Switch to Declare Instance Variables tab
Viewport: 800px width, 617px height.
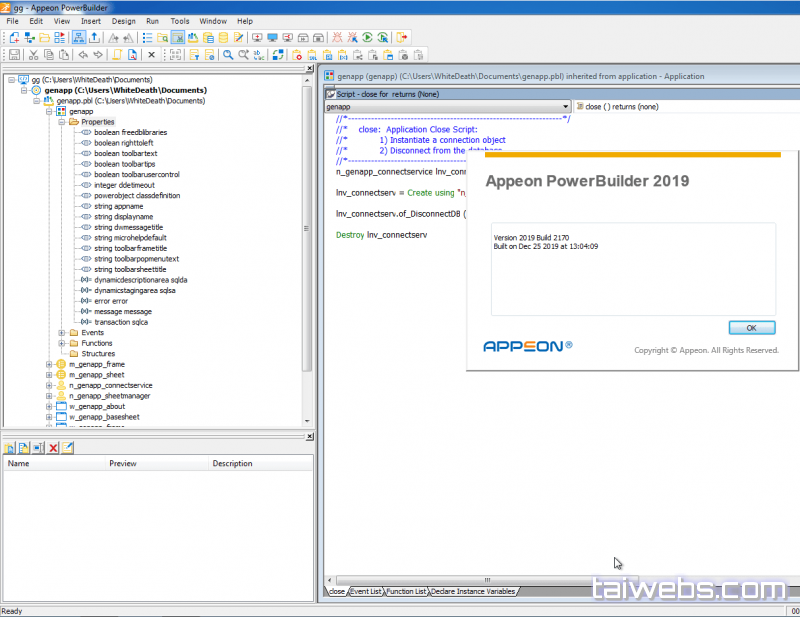click(473, 592)
